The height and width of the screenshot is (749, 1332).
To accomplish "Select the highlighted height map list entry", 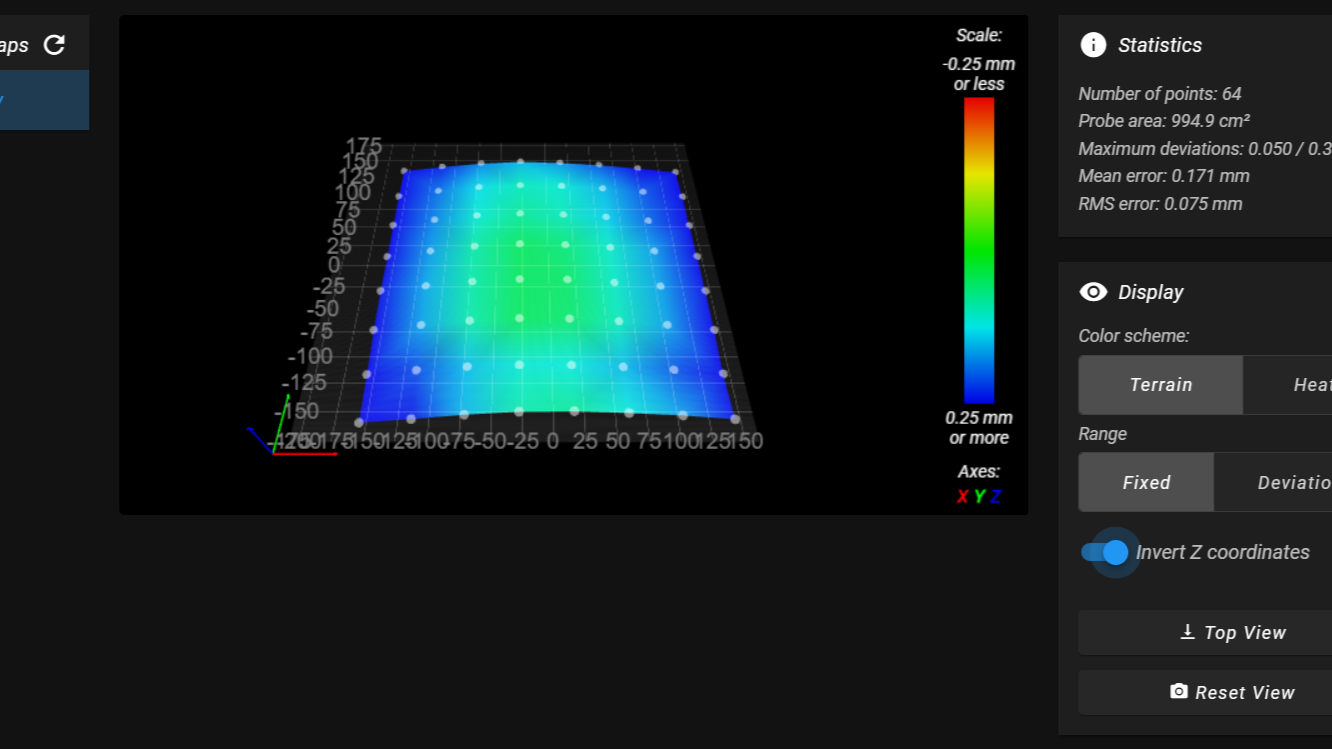I will [44, 100].
